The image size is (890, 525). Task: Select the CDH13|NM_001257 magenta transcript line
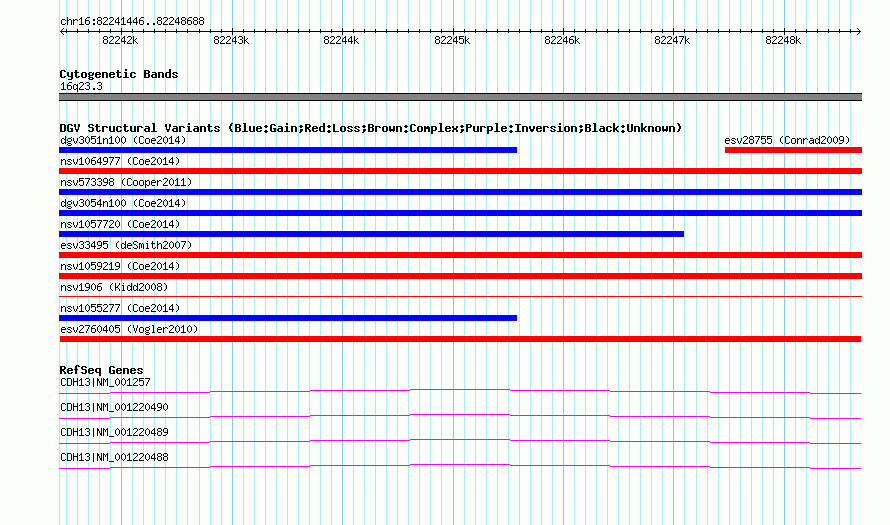click(460, 392)
